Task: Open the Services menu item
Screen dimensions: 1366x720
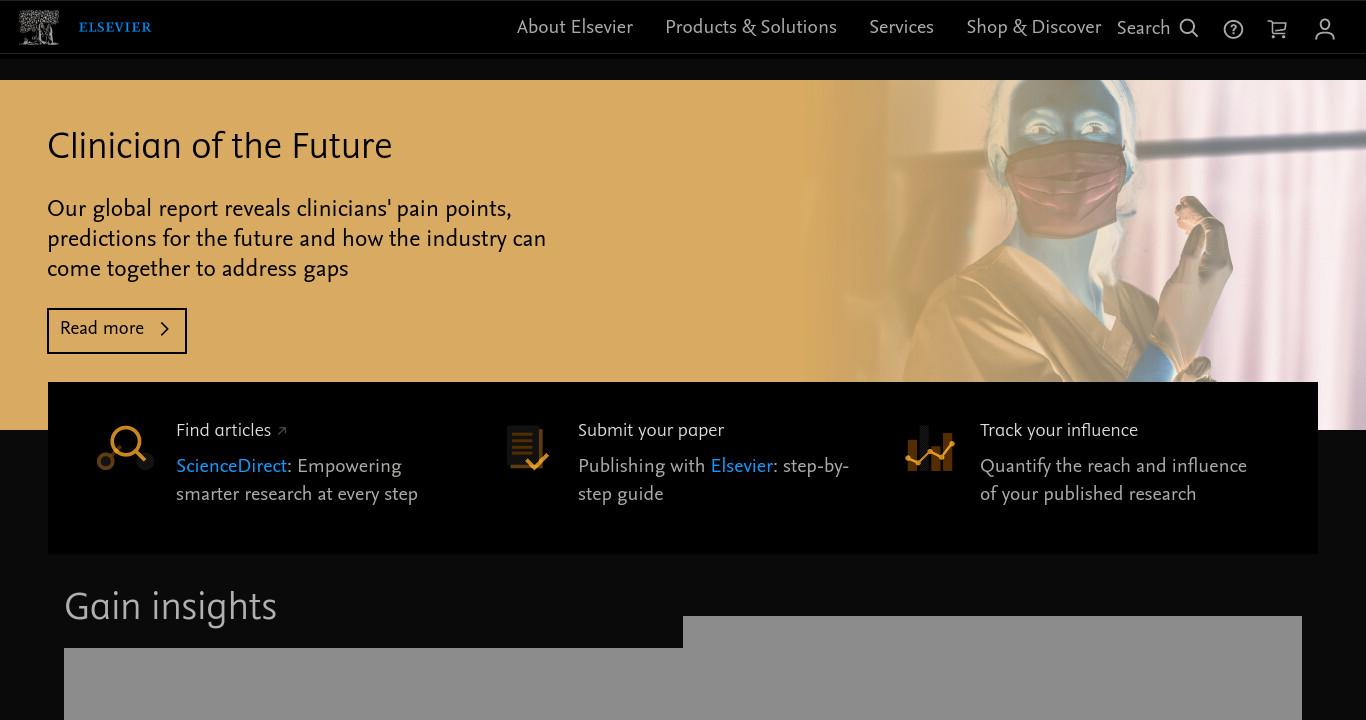Action: (901, 28)
